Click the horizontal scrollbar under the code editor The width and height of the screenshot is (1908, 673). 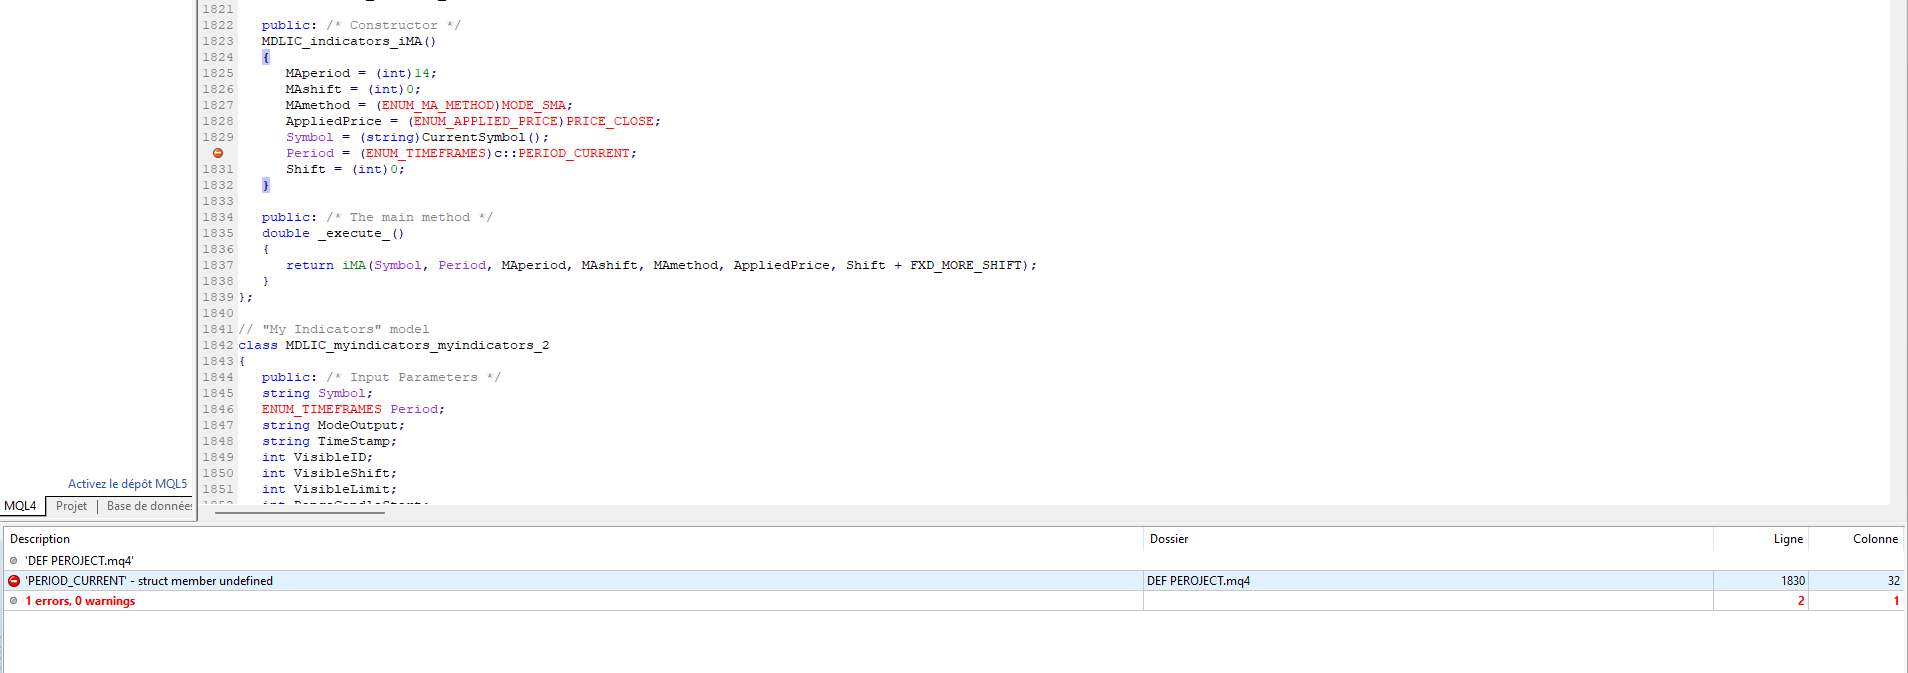[x=300, y=511]
